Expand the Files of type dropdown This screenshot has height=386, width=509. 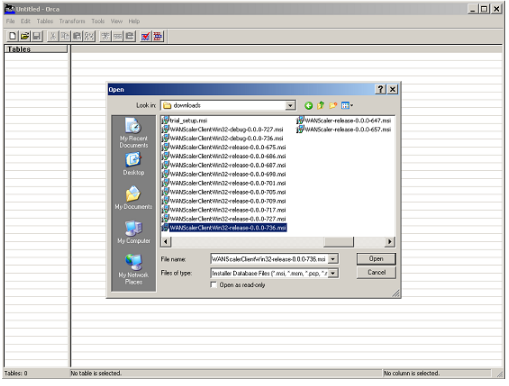click(x=333, y=273)
